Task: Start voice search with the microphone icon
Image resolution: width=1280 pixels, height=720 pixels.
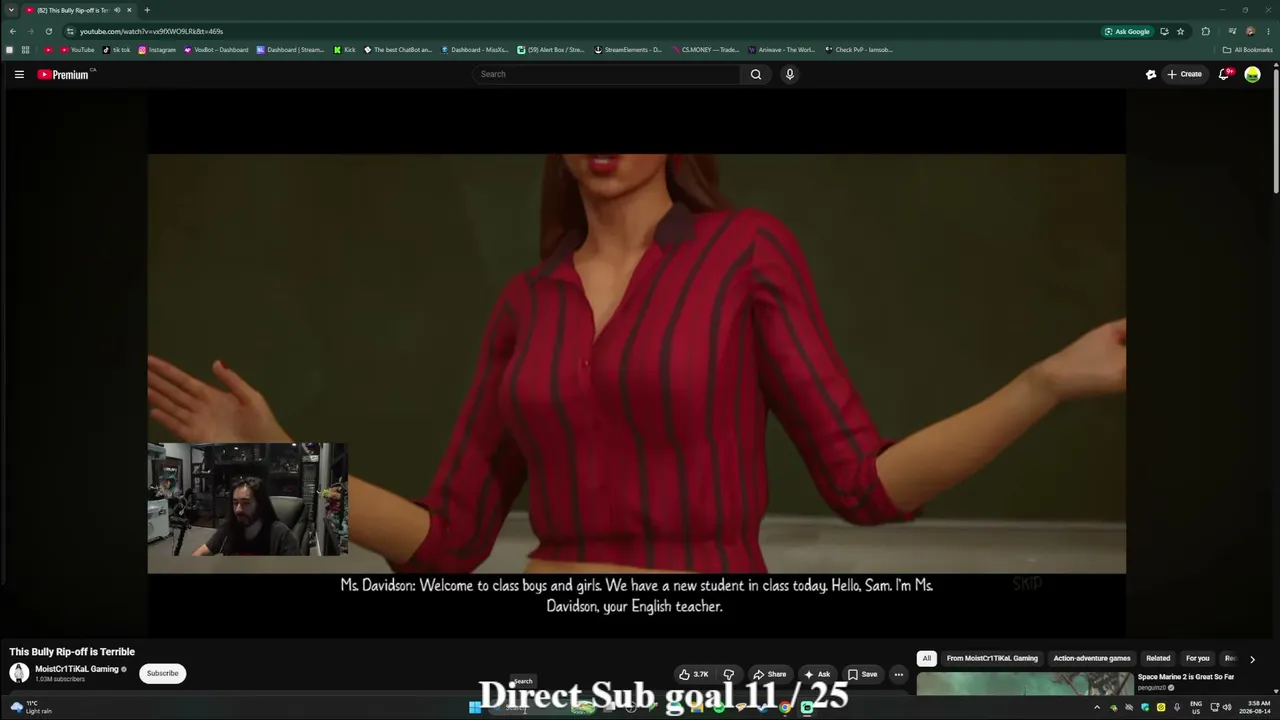Action: 790,74
